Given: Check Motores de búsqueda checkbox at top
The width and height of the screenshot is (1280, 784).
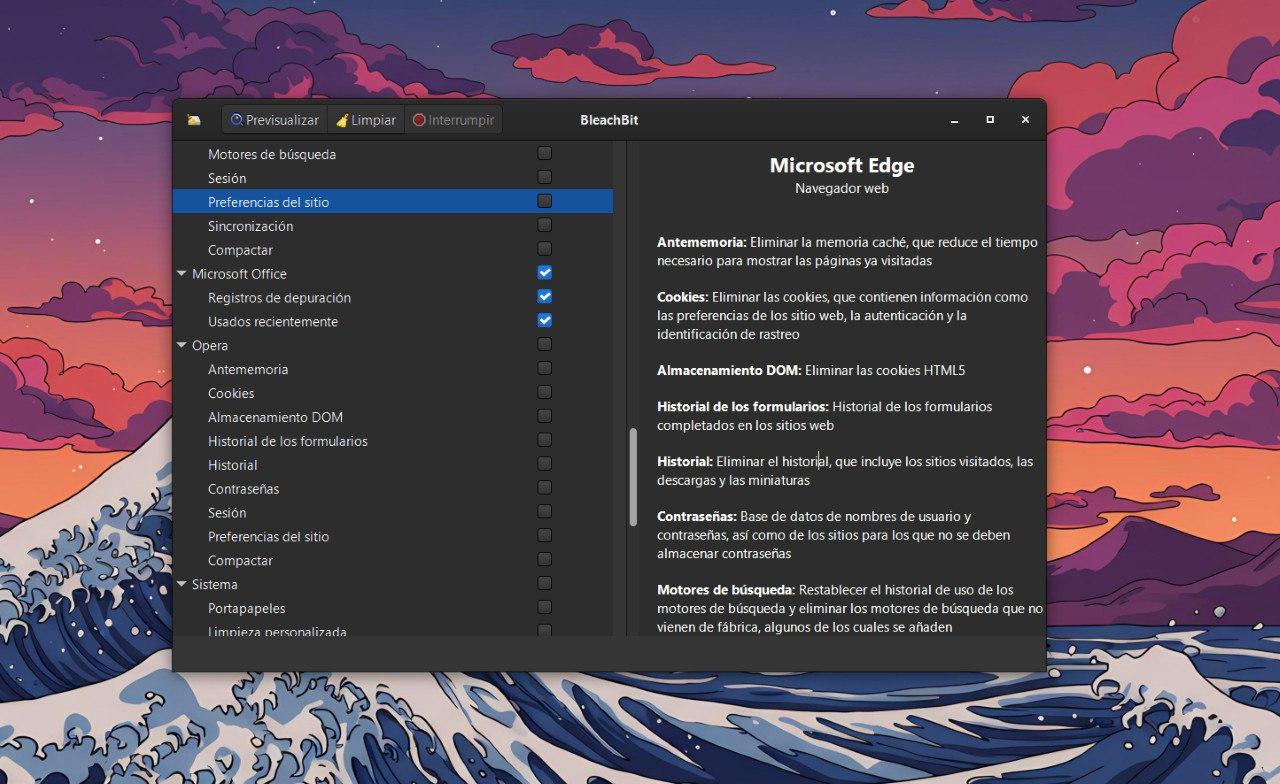Looking at the screenshot, I should 544,154.
